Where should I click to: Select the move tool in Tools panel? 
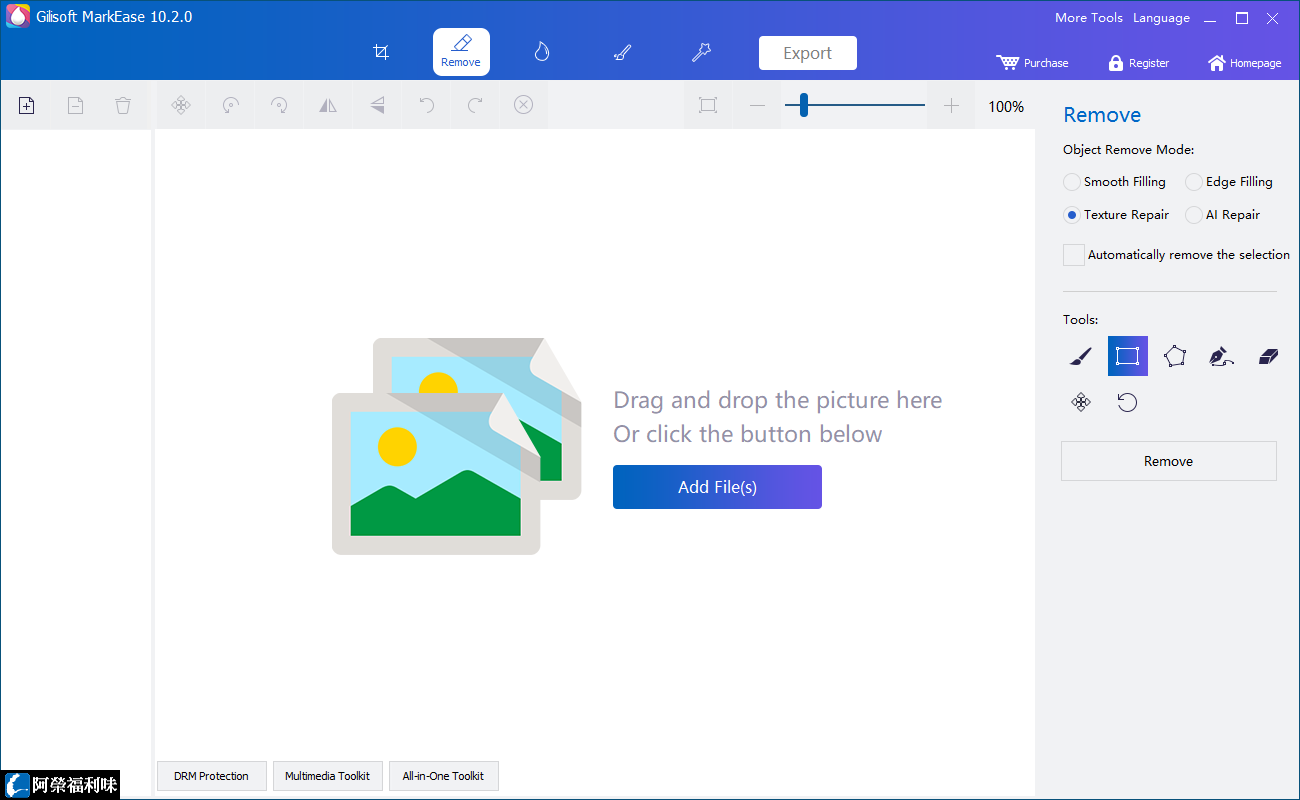coord(1080,402)
